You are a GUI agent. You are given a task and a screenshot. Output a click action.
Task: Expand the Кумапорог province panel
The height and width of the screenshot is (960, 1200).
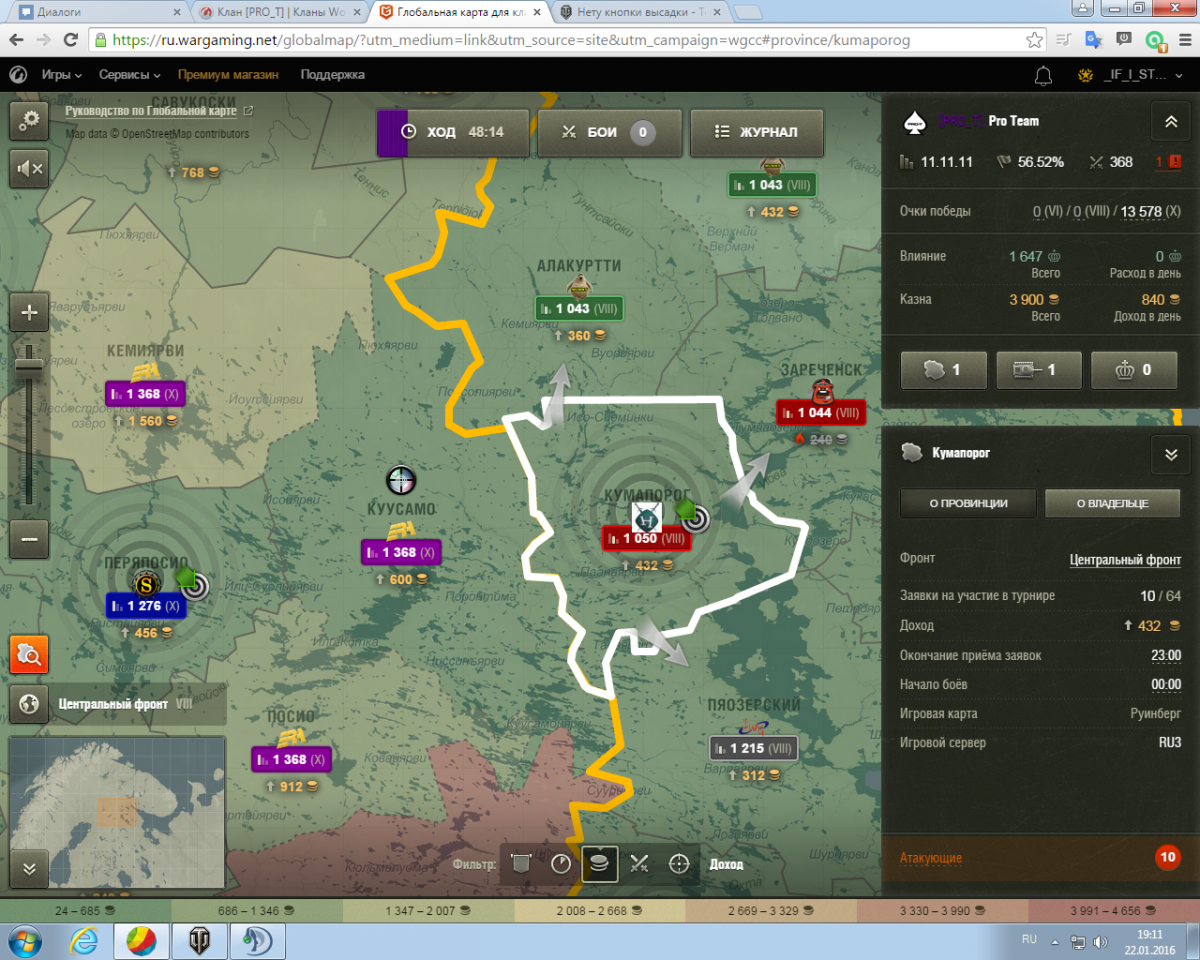1170,453
